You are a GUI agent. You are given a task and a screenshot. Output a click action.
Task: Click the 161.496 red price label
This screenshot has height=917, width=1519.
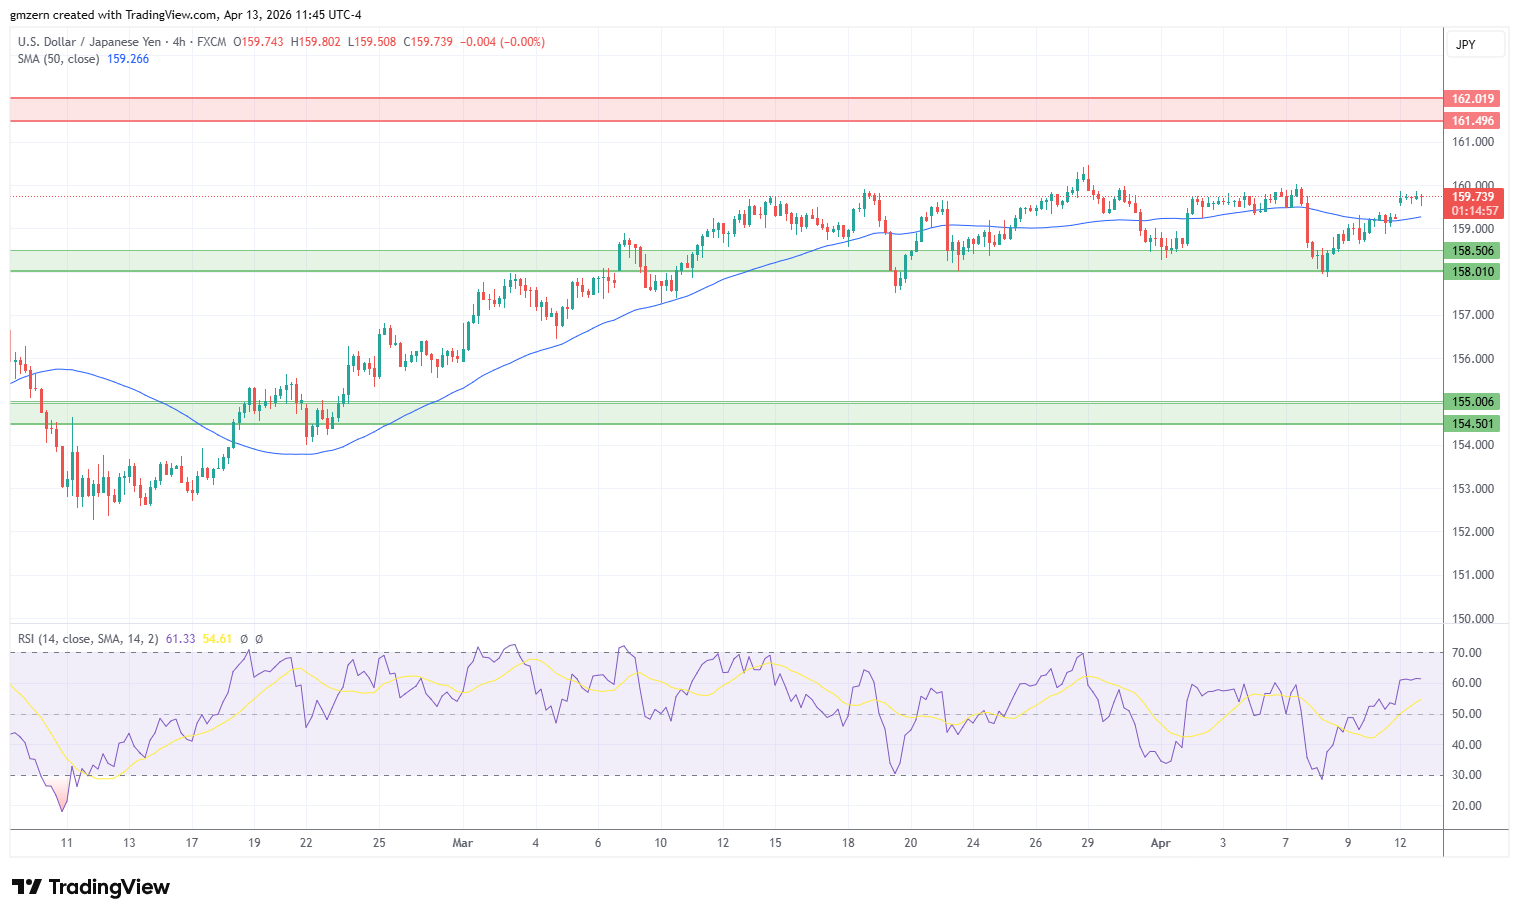tap(1472, 121)
